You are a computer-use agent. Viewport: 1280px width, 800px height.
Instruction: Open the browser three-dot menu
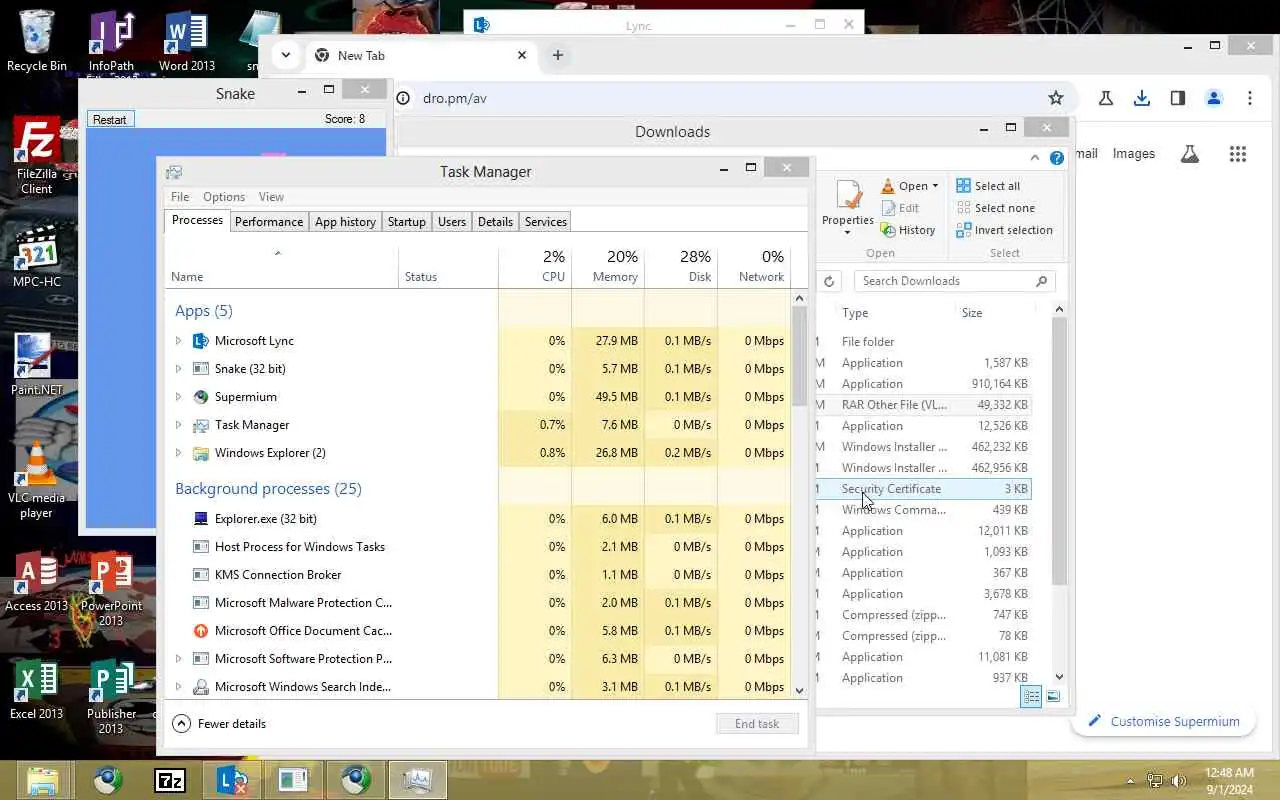(1250, 98)
